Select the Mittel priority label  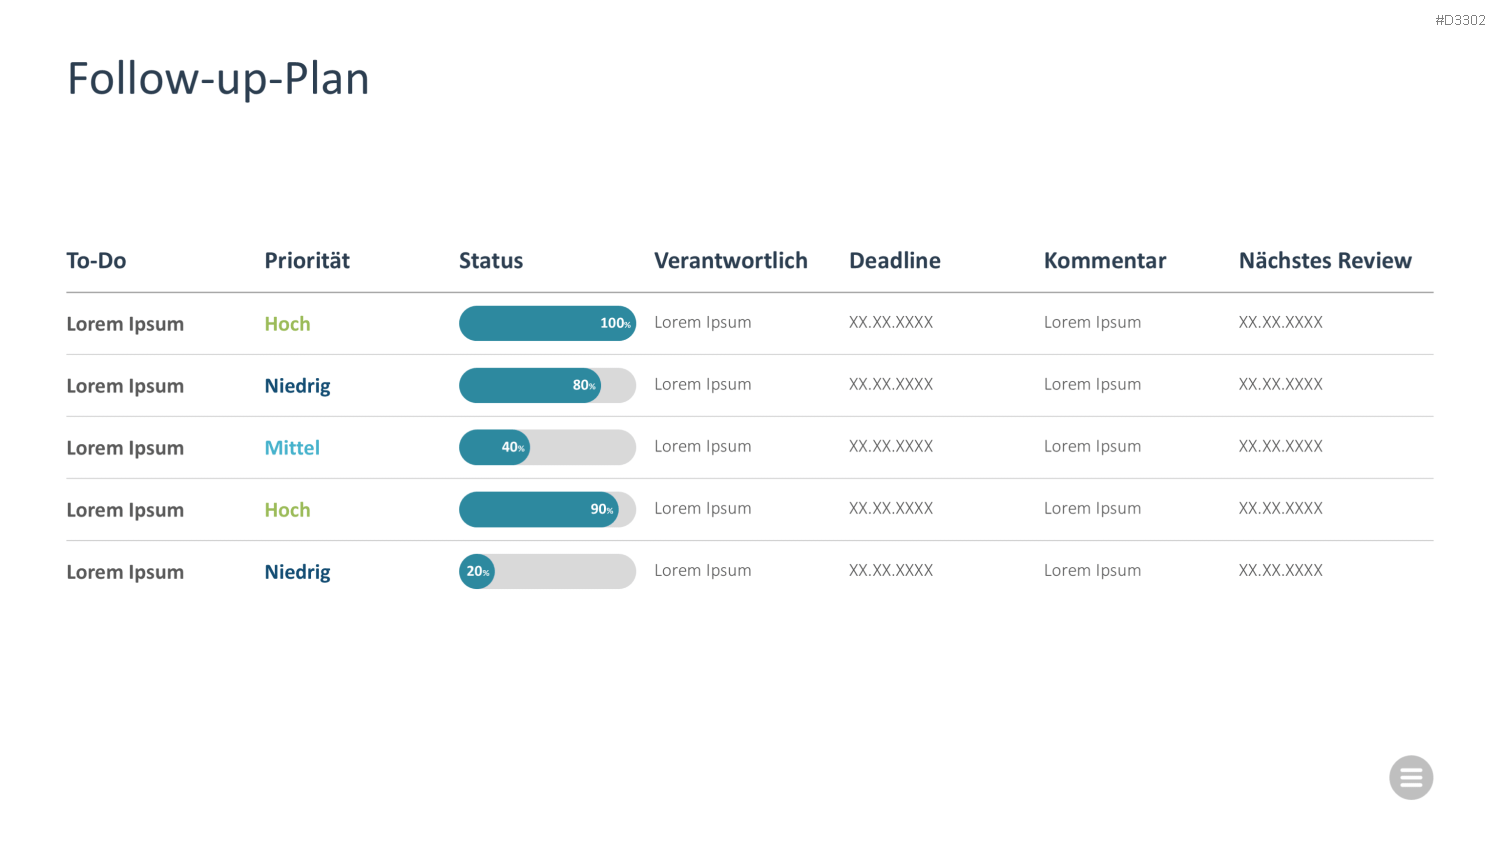[292, 448]
